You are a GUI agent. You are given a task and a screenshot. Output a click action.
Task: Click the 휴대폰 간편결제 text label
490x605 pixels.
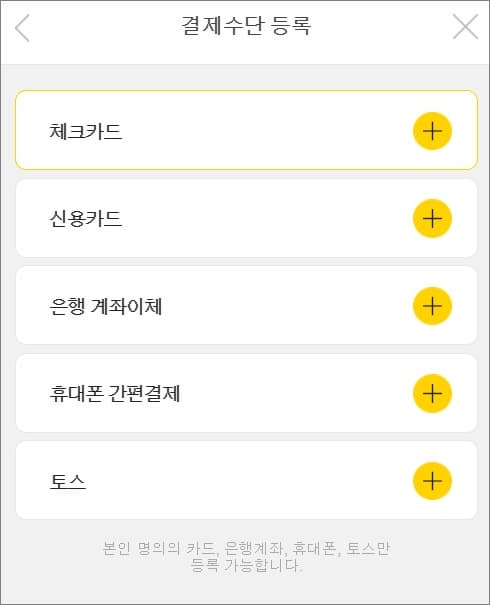click(115, 394)
